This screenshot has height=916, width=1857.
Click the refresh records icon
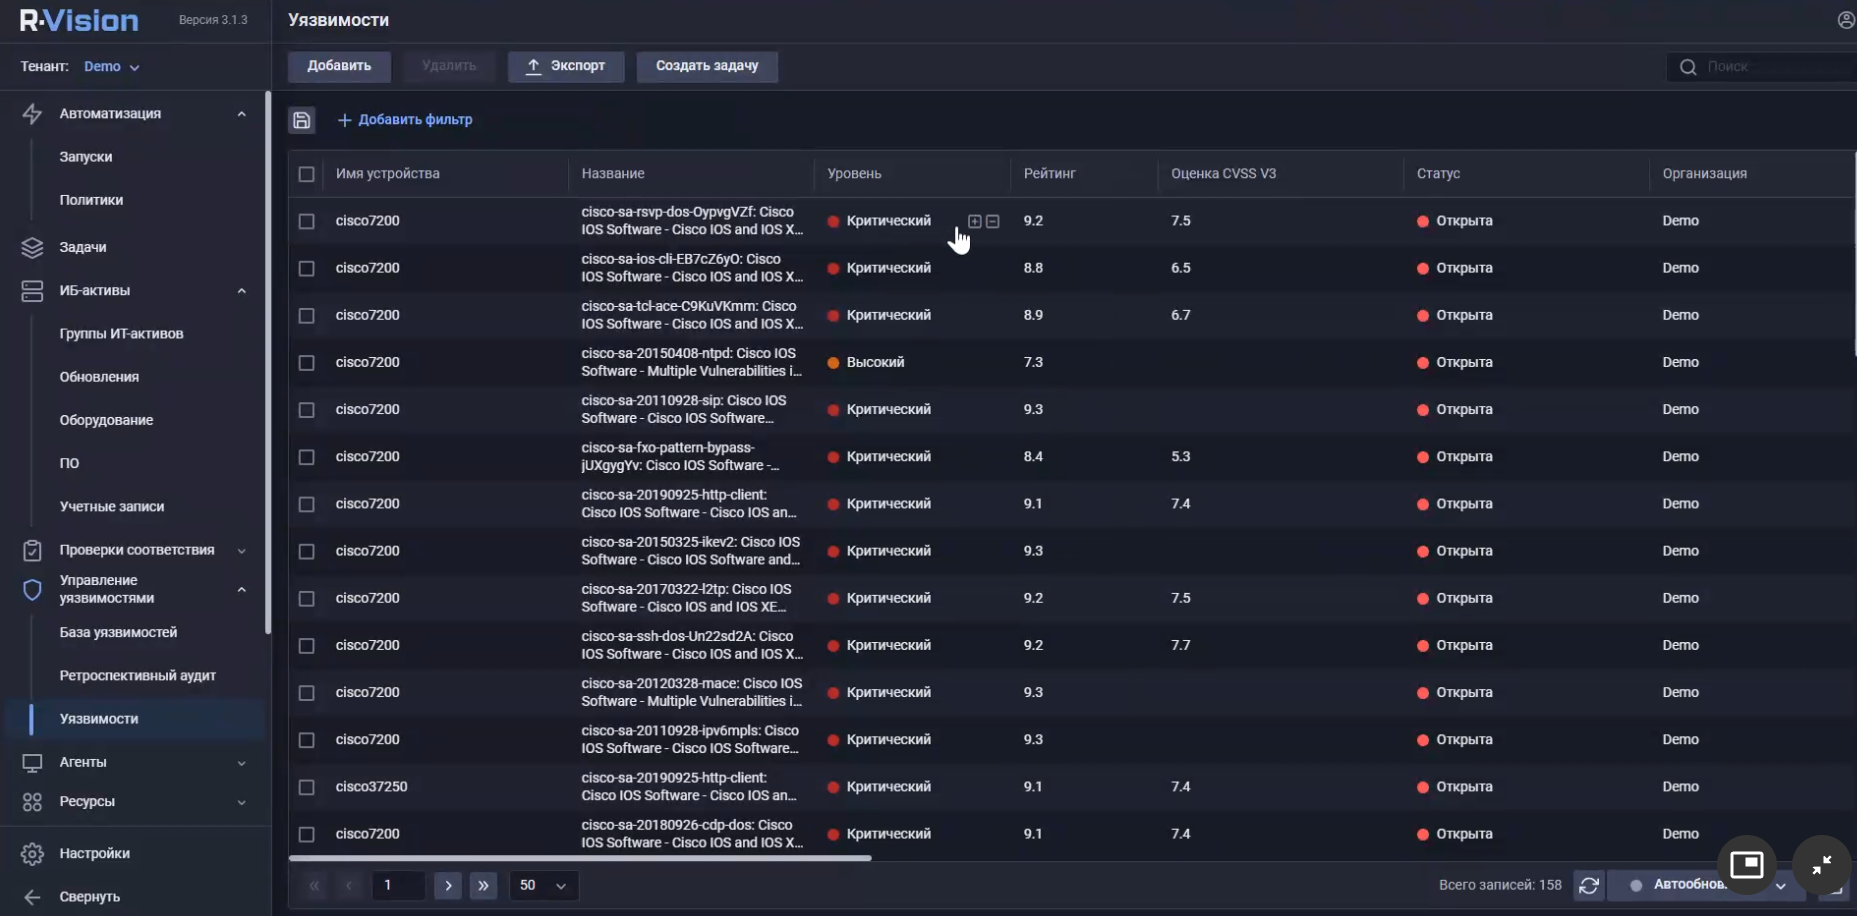click(1588, 885)
